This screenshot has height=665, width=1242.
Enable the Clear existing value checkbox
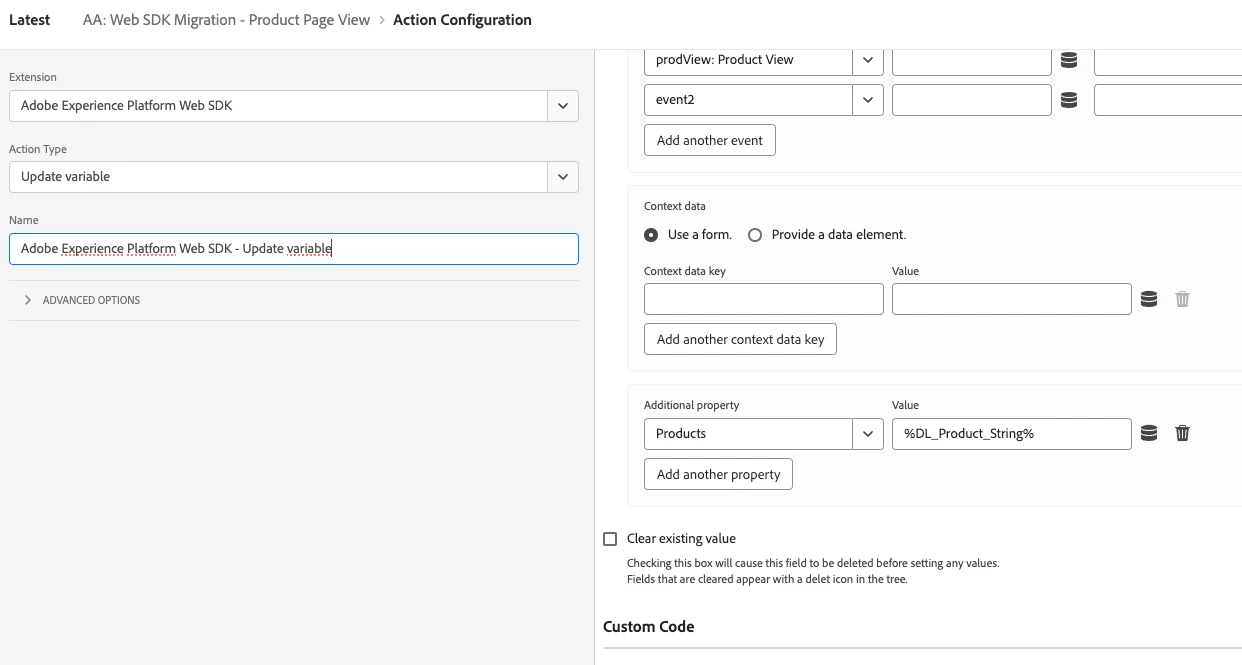coord(610,539)
